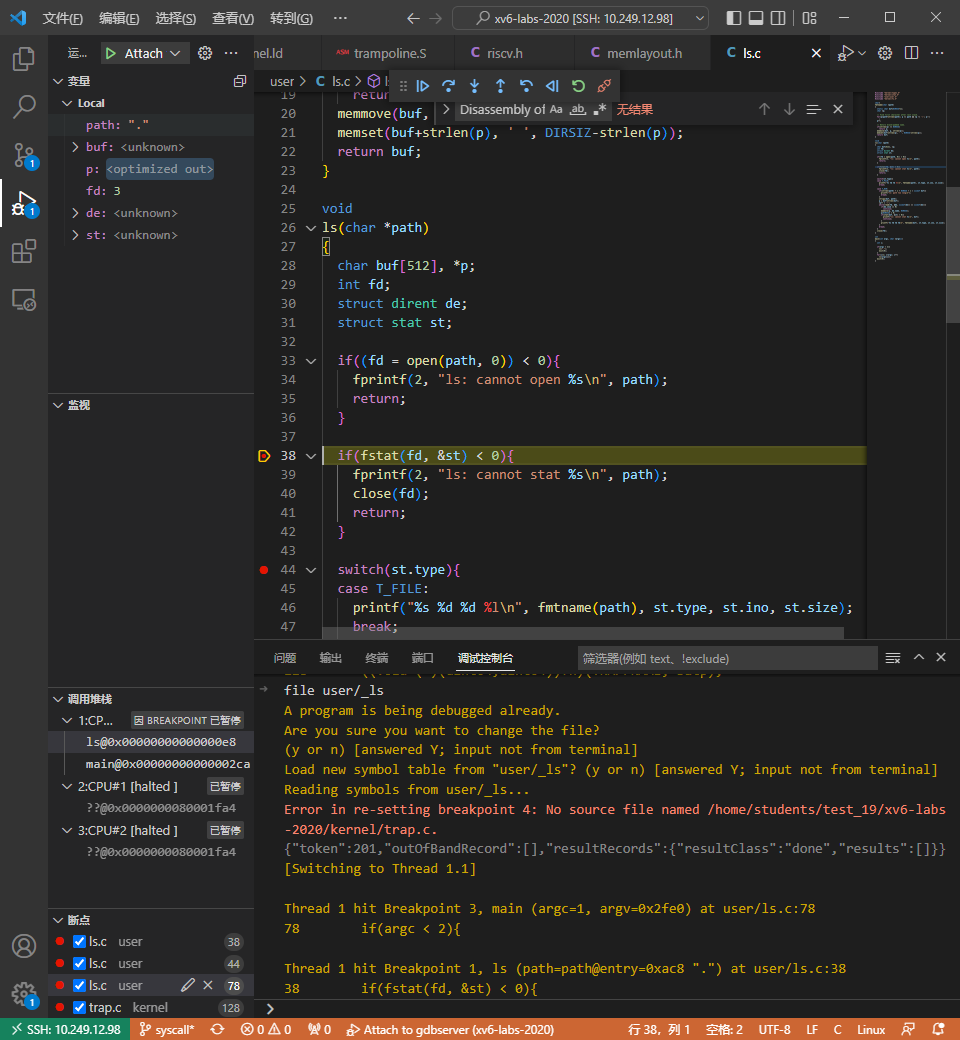Disconnect the debugger using the plug icon
This screenshot has width=960, height=1040.
[604, 86]
